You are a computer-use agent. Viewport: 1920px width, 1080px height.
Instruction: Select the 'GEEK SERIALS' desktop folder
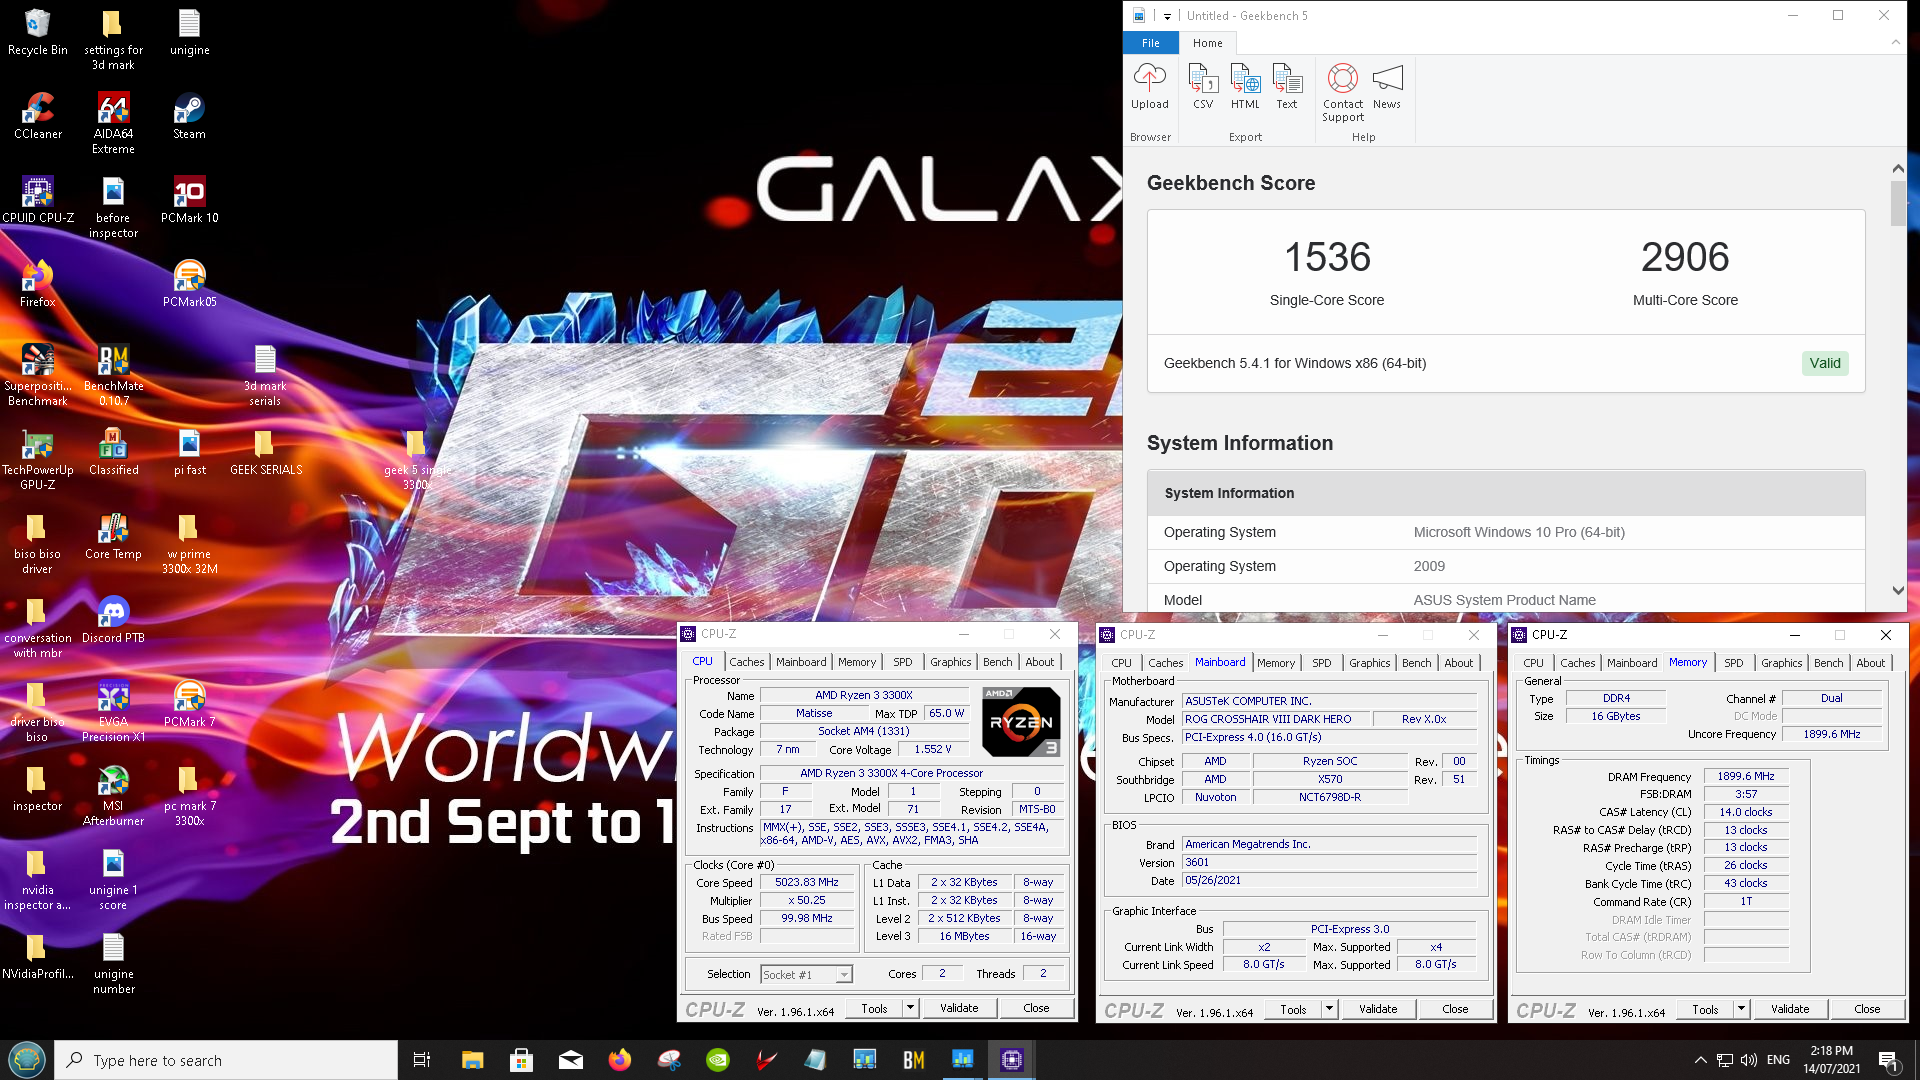pos(266,452)
